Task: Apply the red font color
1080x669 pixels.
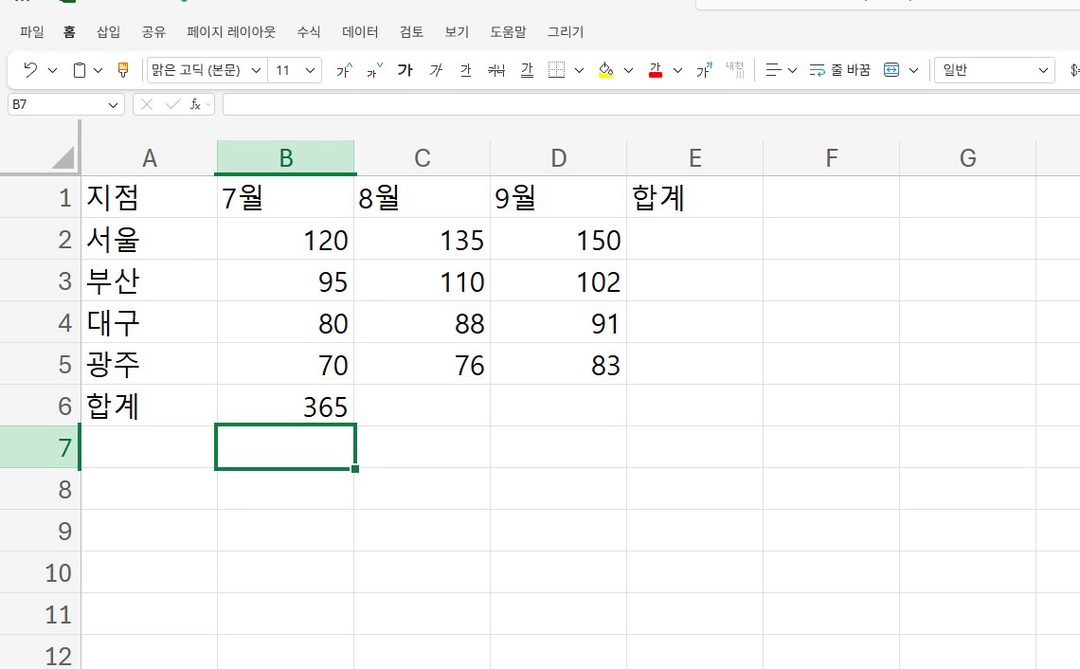Action: (x=656, y=70)
